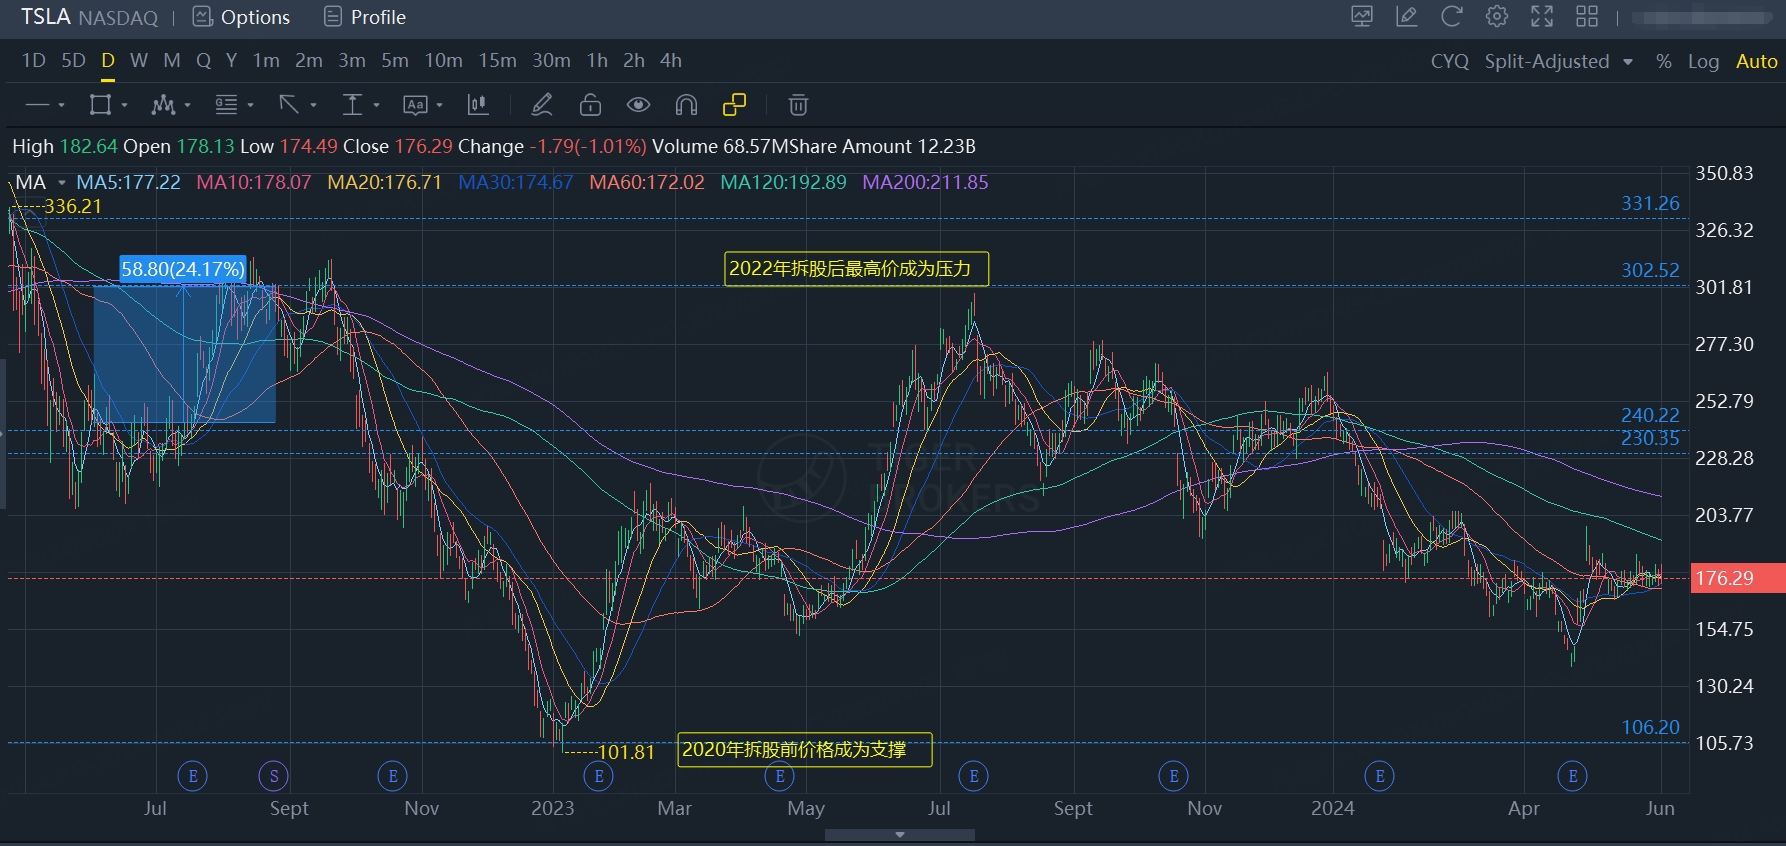1786x846 pixels.
Task: Switch to the 1D timeframe tab
Action: click(x=34, y=60)
